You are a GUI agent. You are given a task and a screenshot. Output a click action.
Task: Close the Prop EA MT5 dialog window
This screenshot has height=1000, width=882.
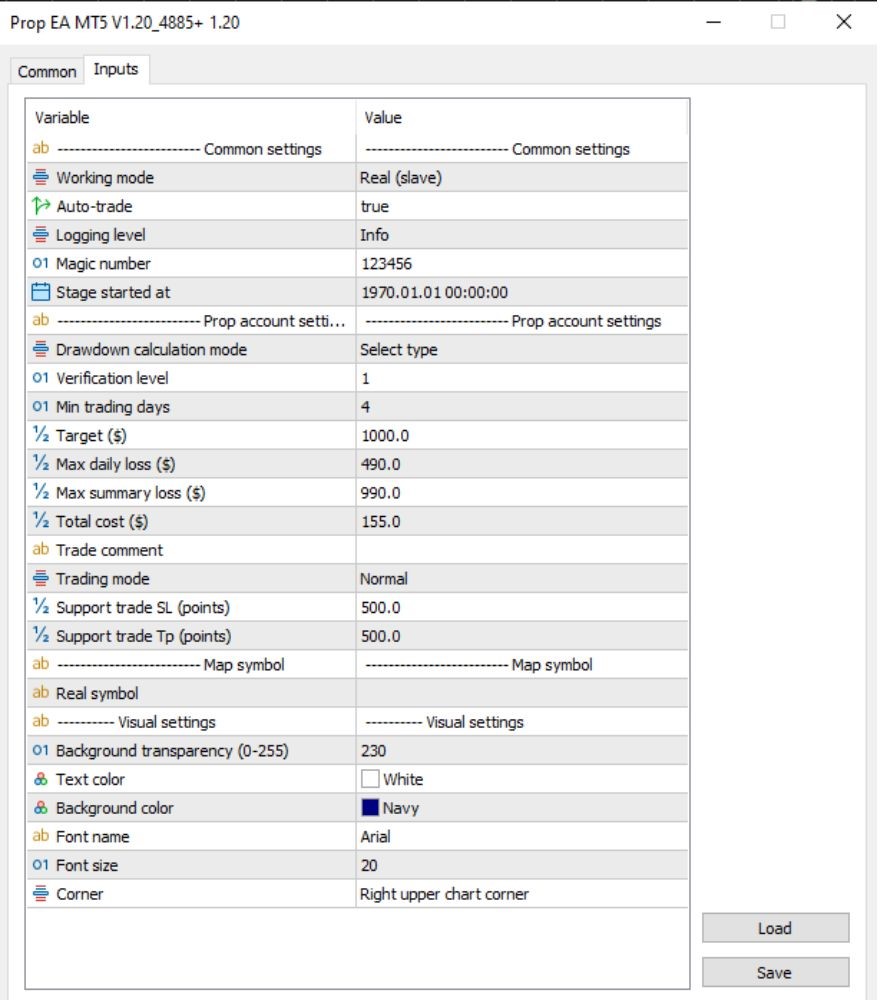click(x=844, y=22)
